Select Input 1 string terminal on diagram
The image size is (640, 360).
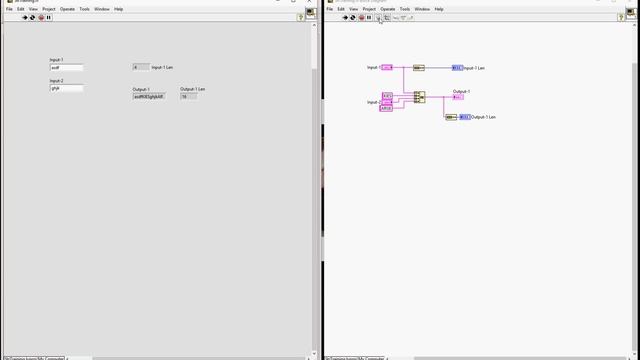(x=387, y=67)
